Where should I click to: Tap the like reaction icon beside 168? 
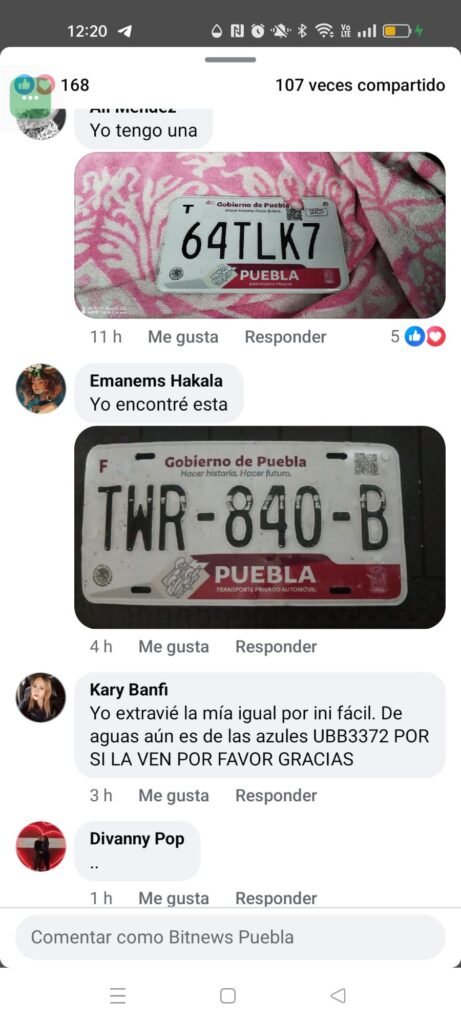pyautogui.click(x=24, y=84)
